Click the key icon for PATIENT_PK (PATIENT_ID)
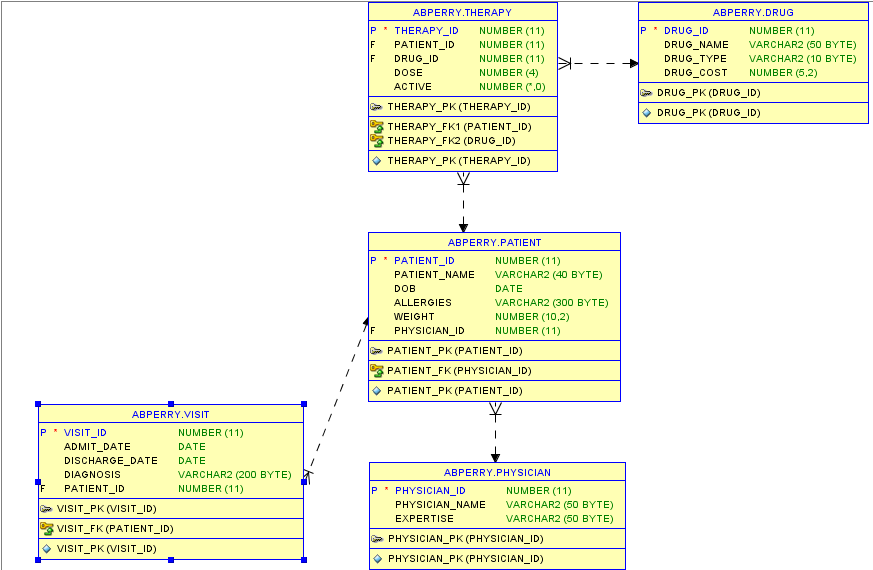 point(376,351)
